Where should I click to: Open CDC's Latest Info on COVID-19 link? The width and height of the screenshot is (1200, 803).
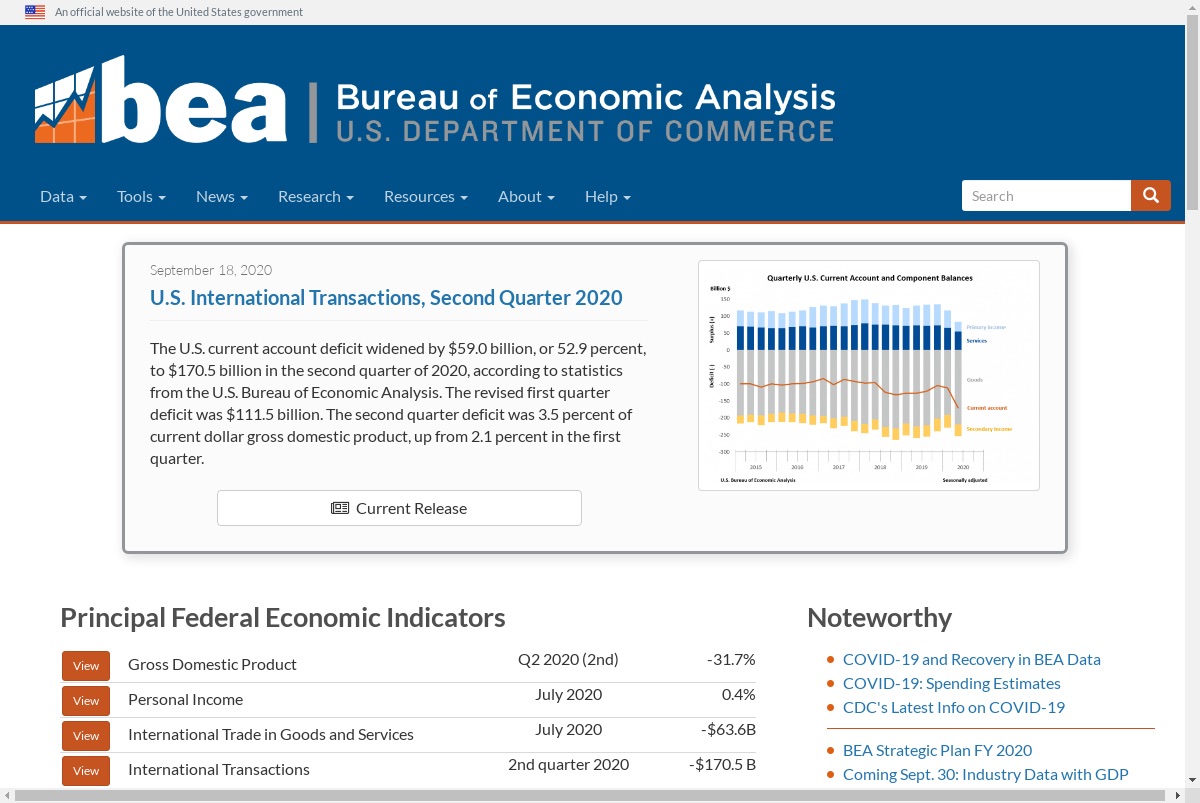[x=954, y=707]
